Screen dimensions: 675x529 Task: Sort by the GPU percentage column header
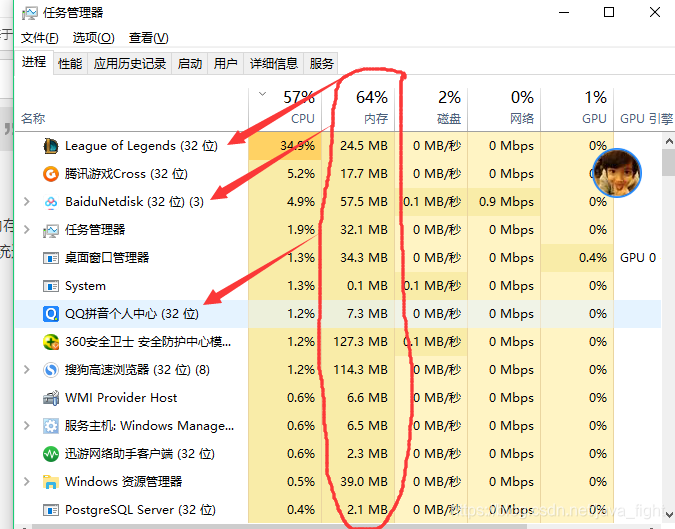(x=577, y=109)
